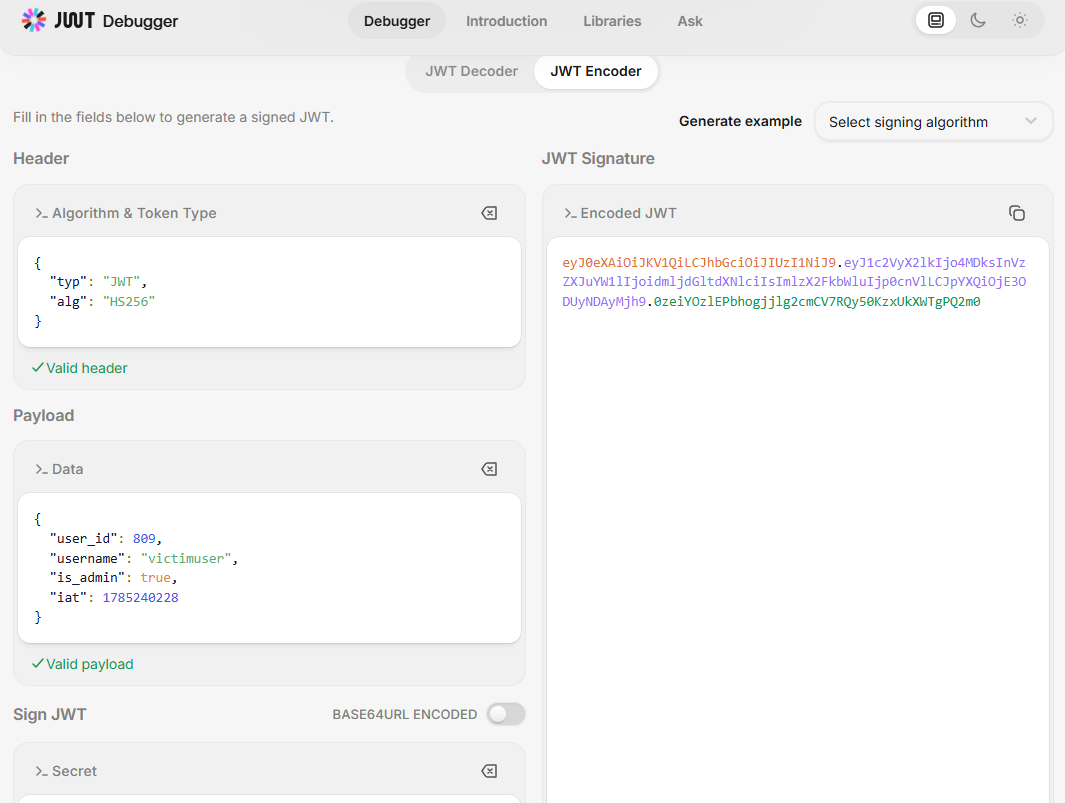Click the user_id value 809

144,539
